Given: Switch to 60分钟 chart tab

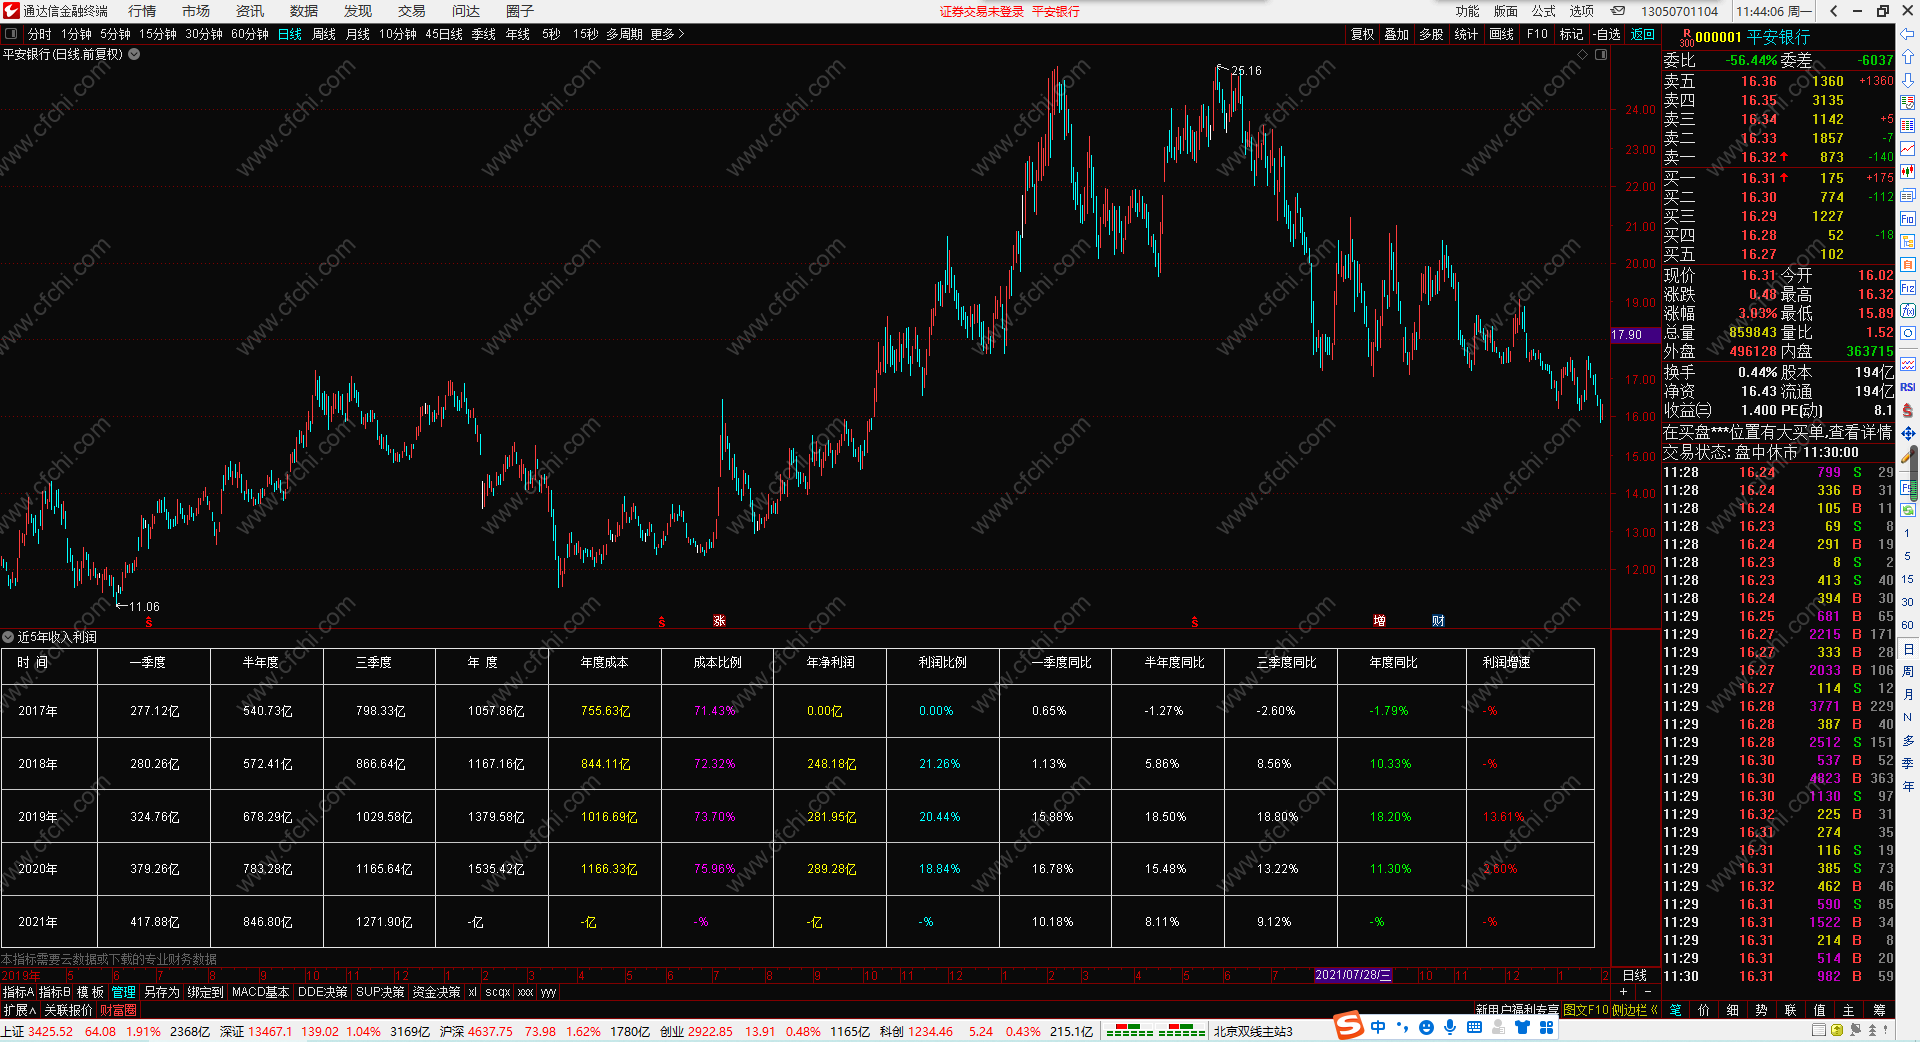Looking at the screenshot, I should pos(250,34).
